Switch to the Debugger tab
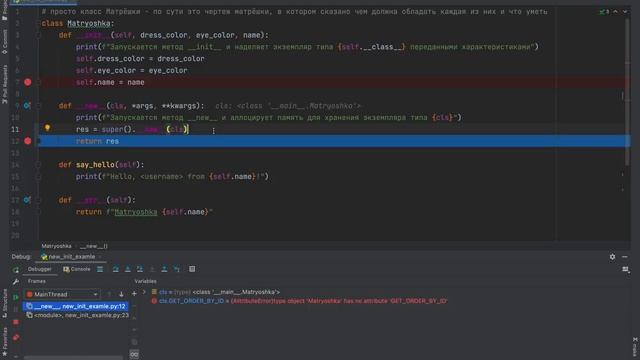 click(x=40, y=269)
